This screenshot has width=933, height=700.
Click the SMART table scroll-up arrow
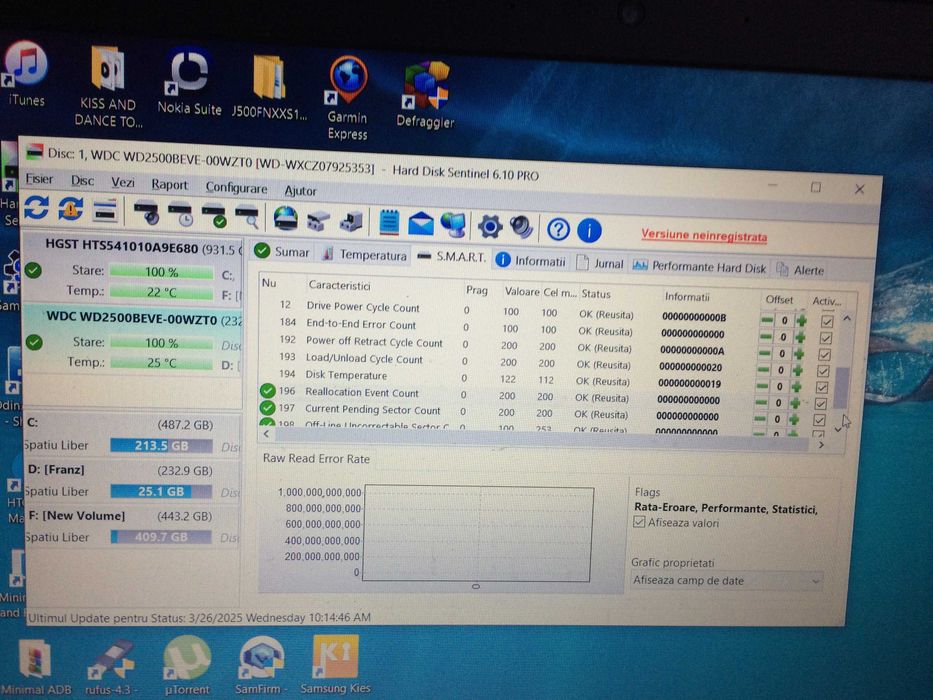(847, 319)
